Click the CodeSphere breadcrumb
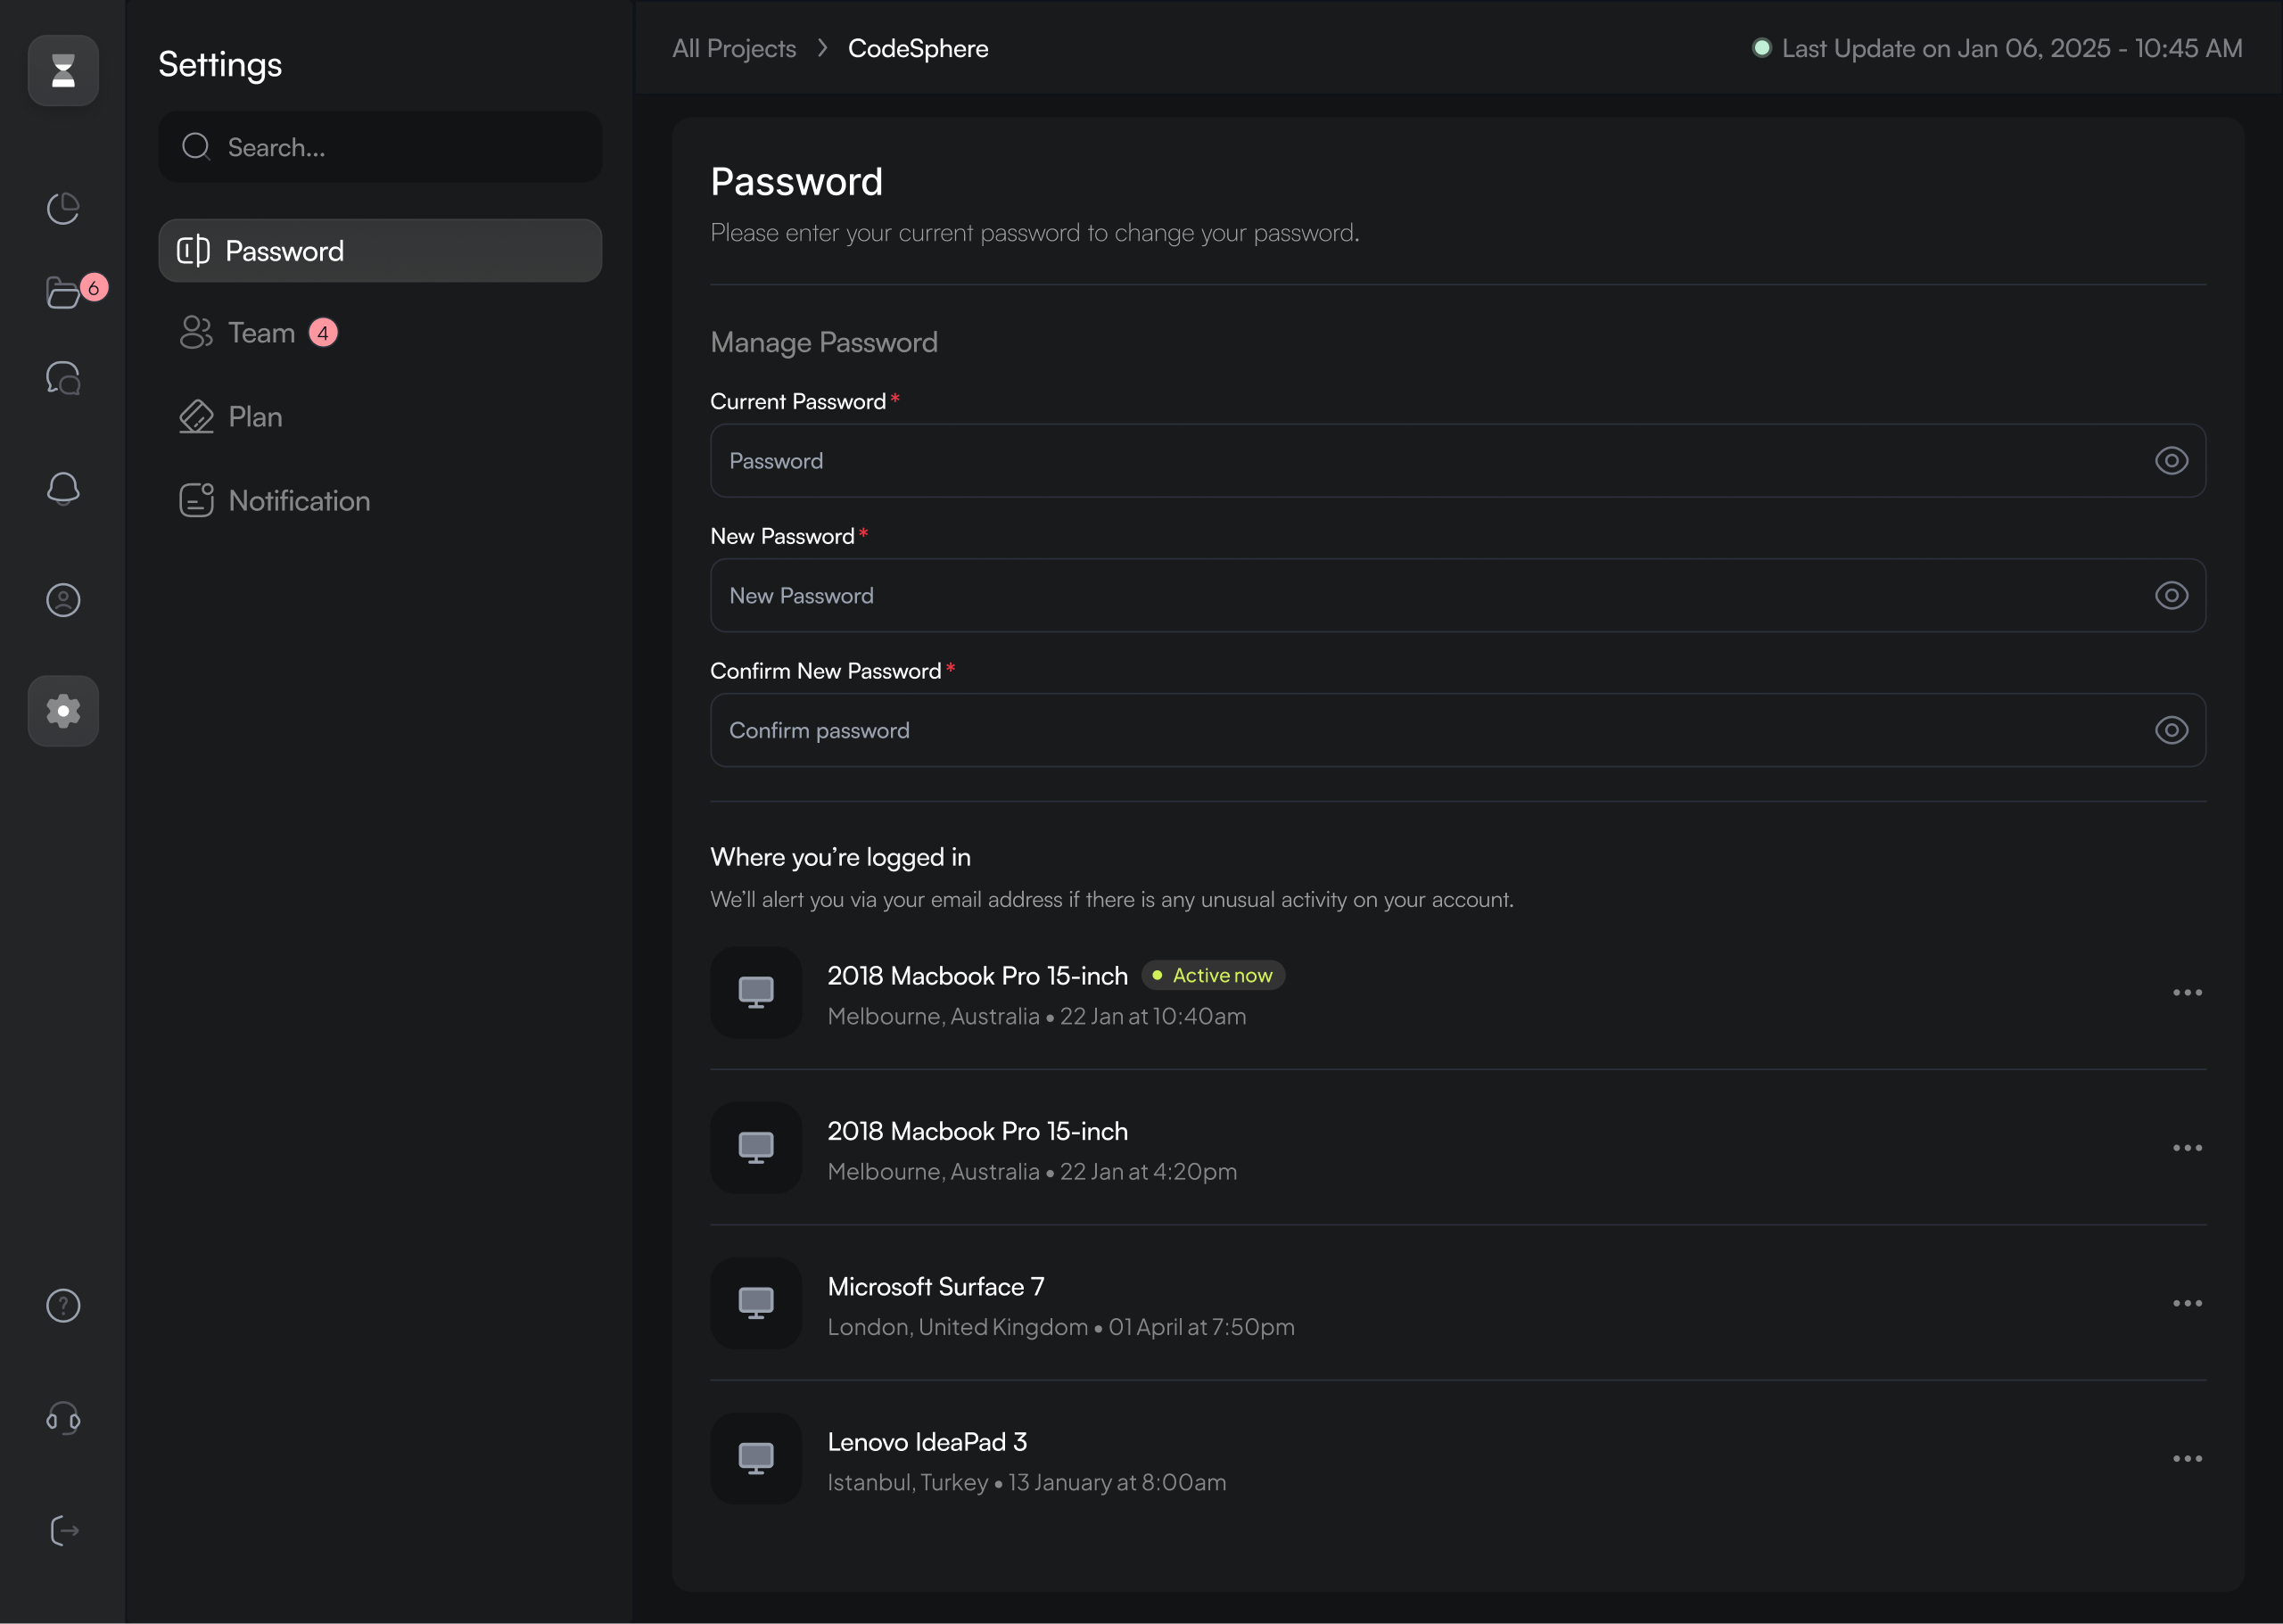Screen dimensions: 2283x1624 (x=918, y=48)
